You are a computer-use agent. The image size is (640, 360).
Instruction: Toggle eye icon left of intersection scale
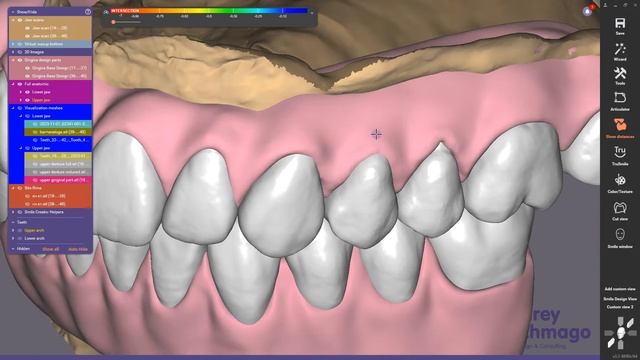(x=107, y=12)
